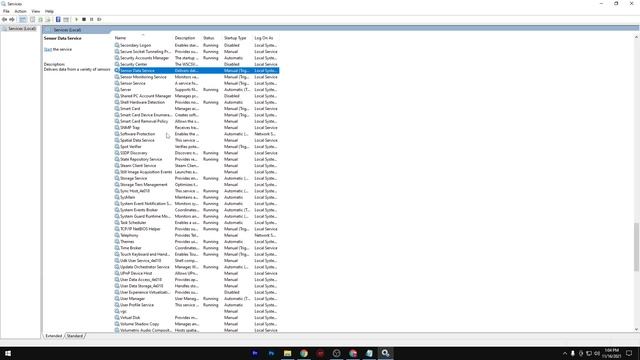
Task: Click the Services app icon on taskbar
Action: (x=385, y=353)
